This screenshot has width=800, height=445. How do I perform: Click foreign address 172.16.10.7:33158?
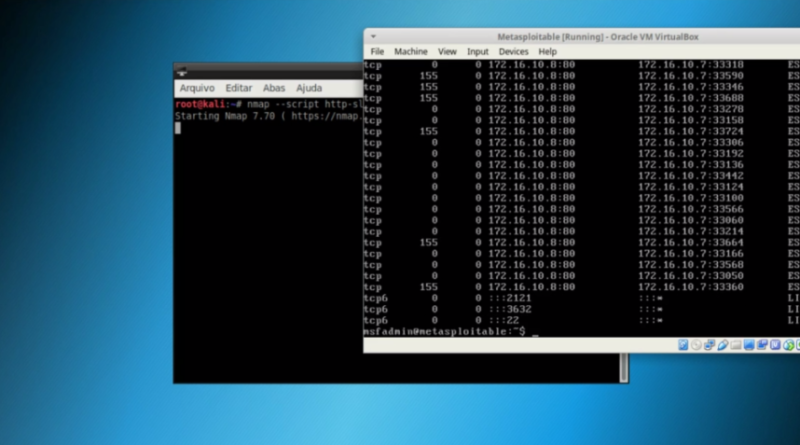point(691,120)
